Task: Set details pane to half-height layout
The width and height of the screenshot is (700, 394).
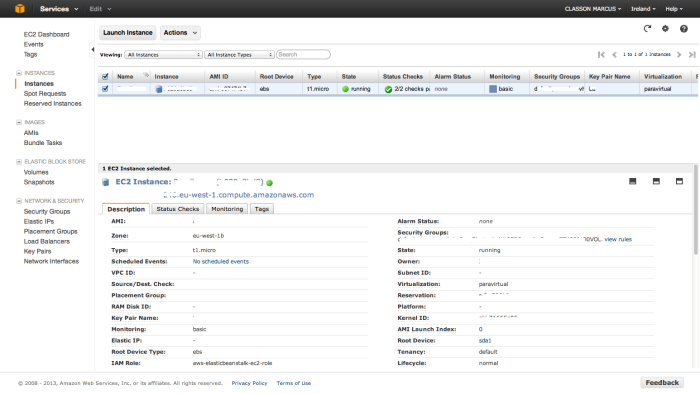Action: pyautogui.click(x=656, y=181)
